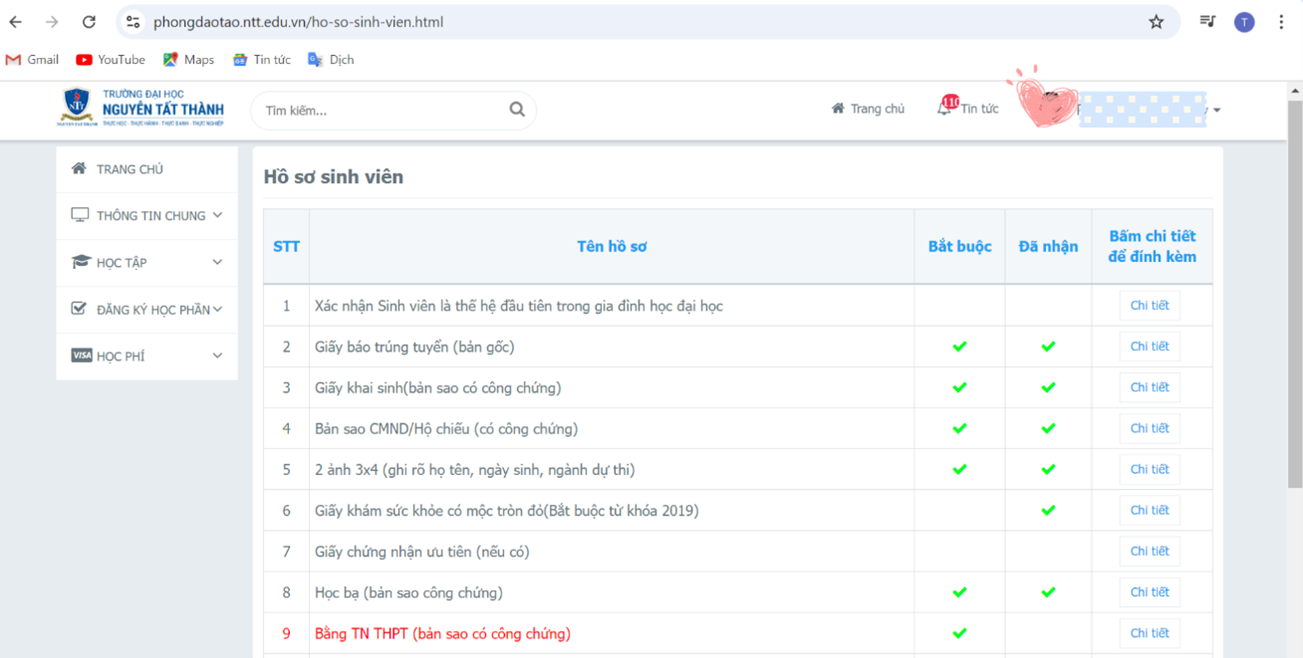Open Chrome's three-dot menu
1303x658 pixels.
(x=1281, y=22)
